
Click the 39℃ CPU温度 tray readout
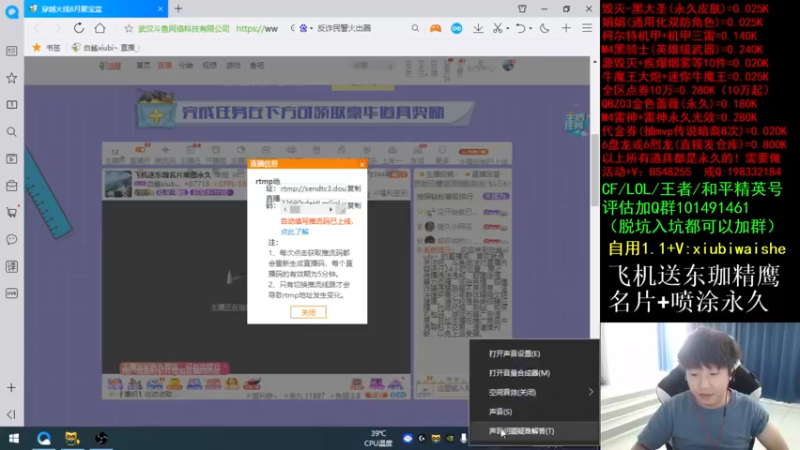coord(378,438)
